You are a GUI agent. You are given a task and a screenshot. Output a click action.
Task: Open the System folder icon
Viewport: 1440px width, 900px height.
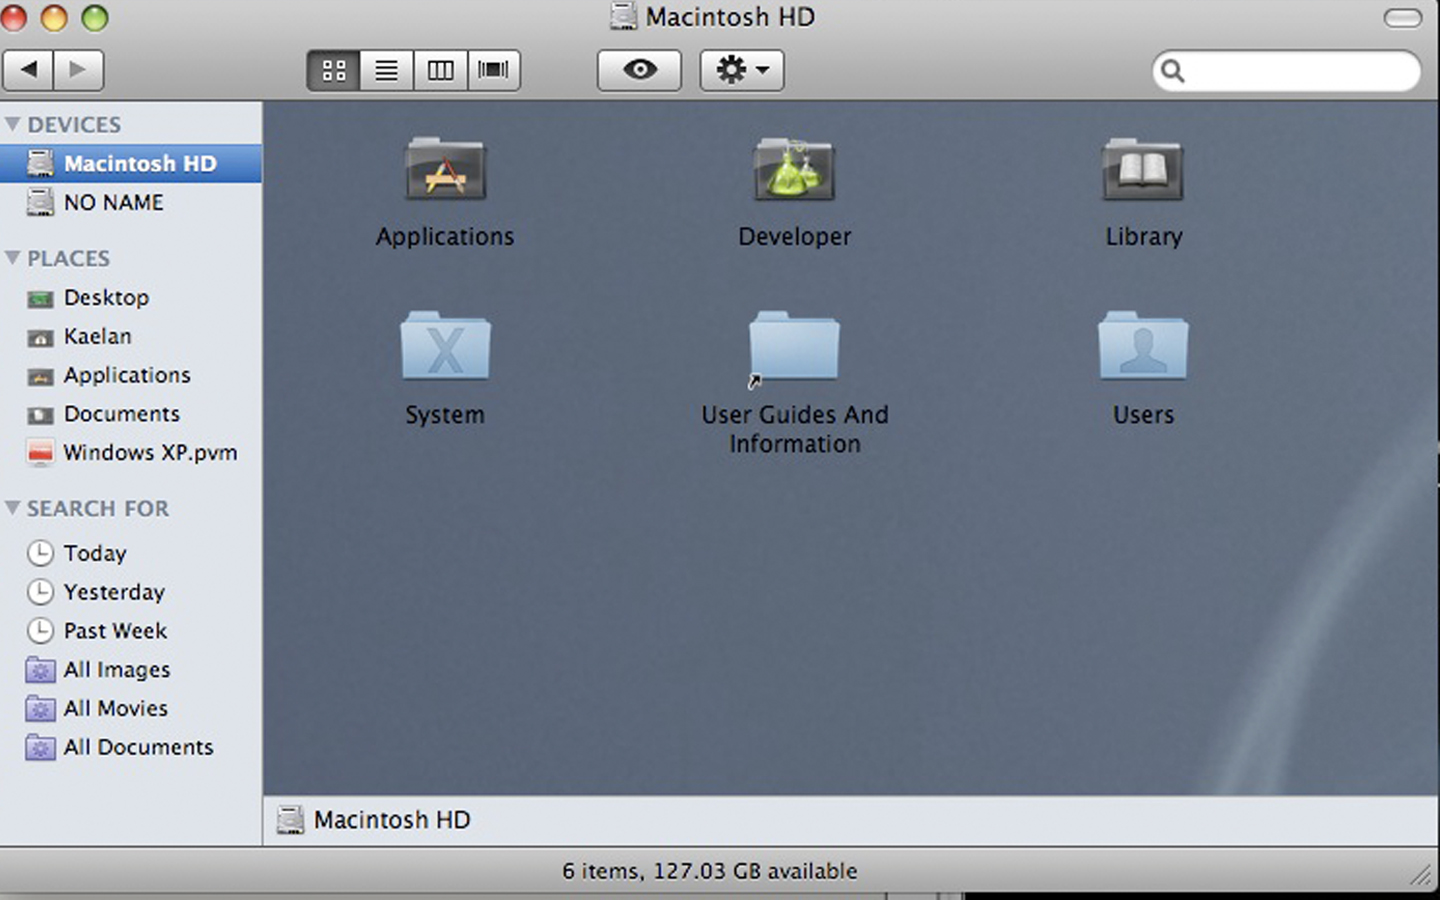tap(445, 346)
